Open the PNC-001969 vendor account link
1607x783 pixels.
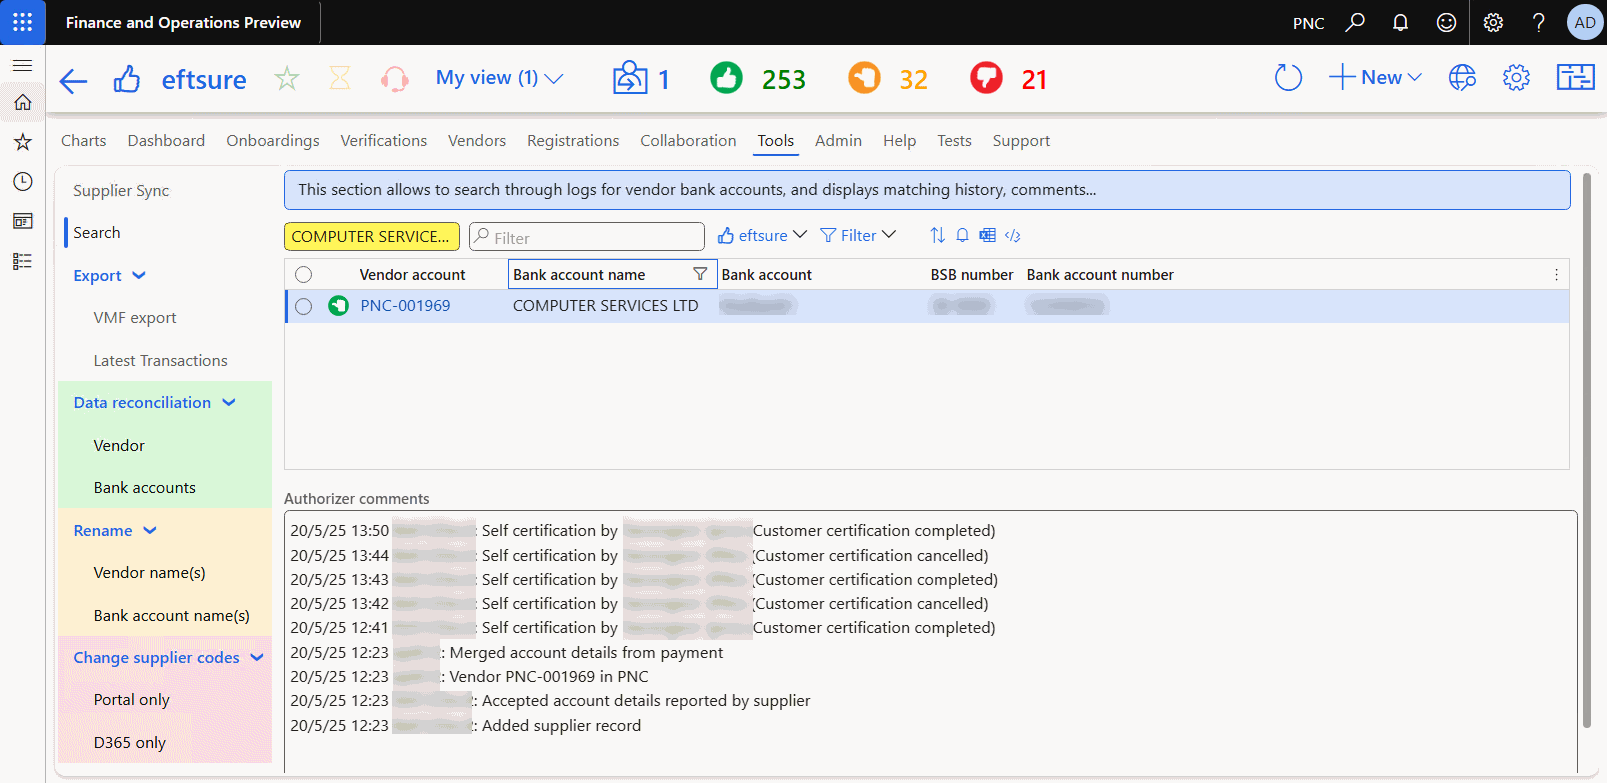pyautogui.click(x=405, y=306)
